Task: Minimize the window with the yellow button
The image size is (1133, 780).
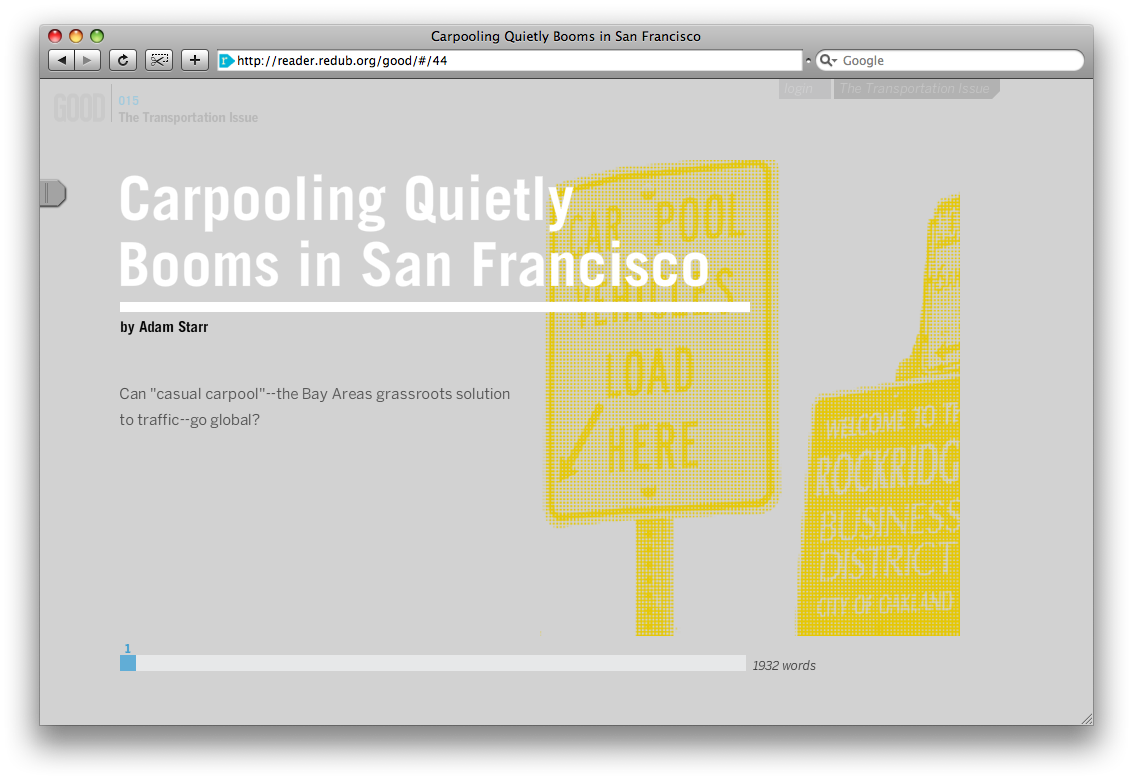Action: pos(76,36)
